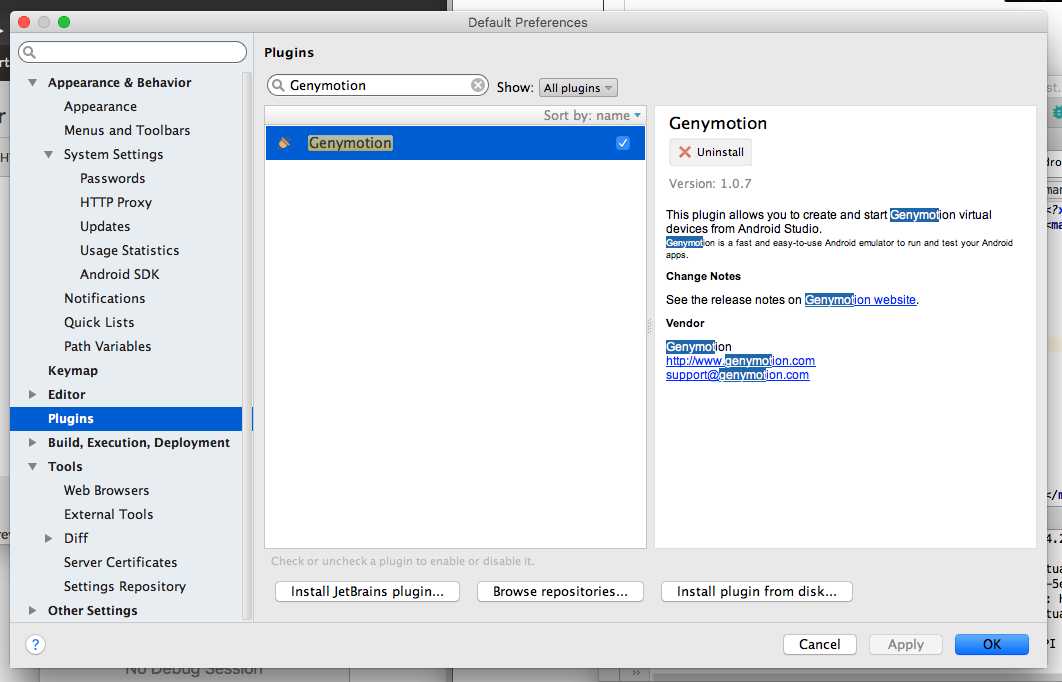Screen dimensions: 1062x682
Task: Open Notifications settings
Action: pyautogui.click(x=104, y=298)
